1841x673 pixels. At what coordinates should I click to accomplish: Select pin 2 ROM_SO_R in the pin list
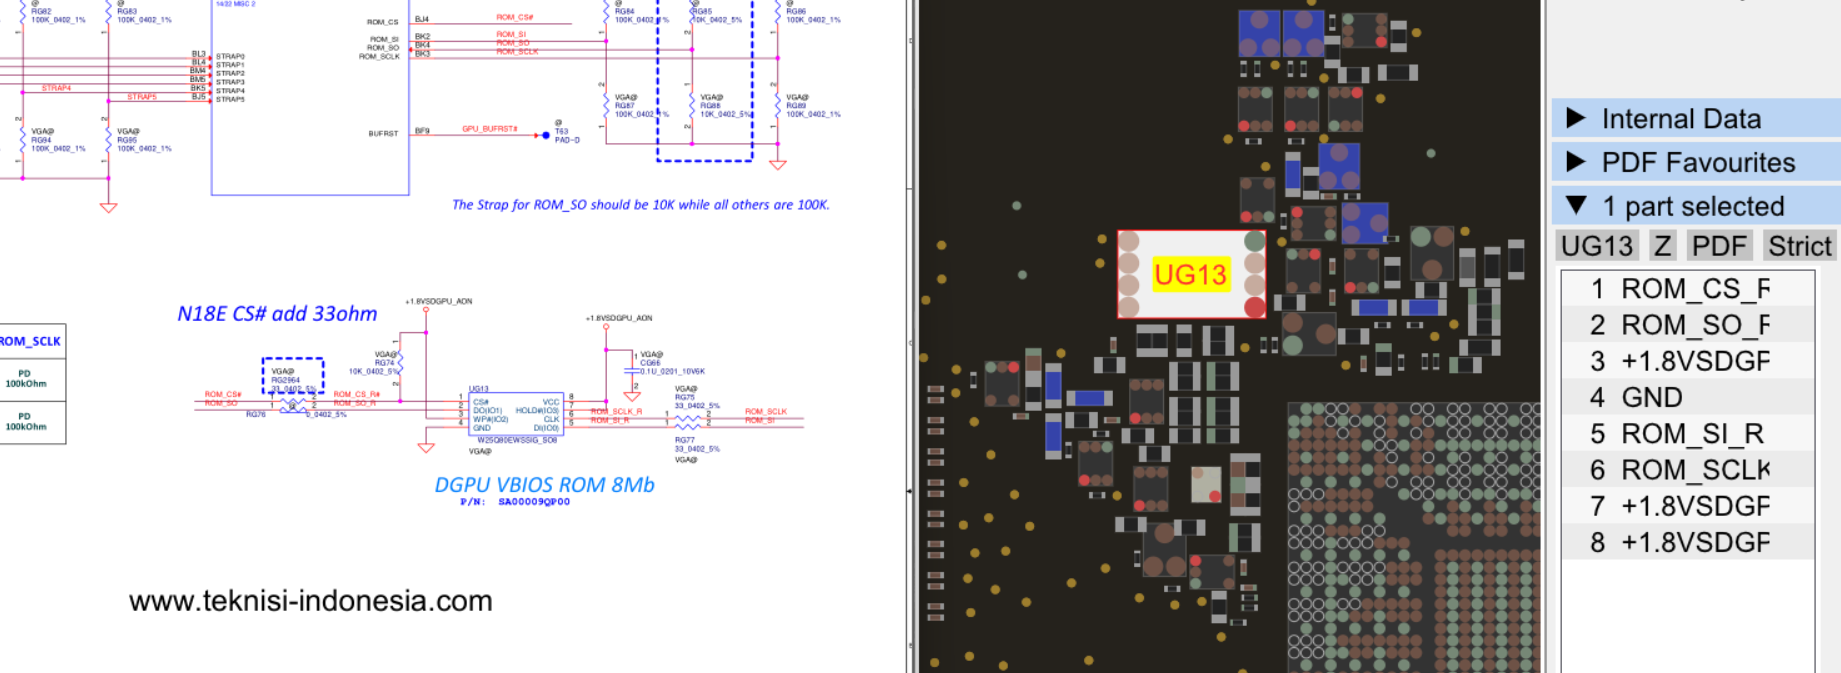point(1688,325)
